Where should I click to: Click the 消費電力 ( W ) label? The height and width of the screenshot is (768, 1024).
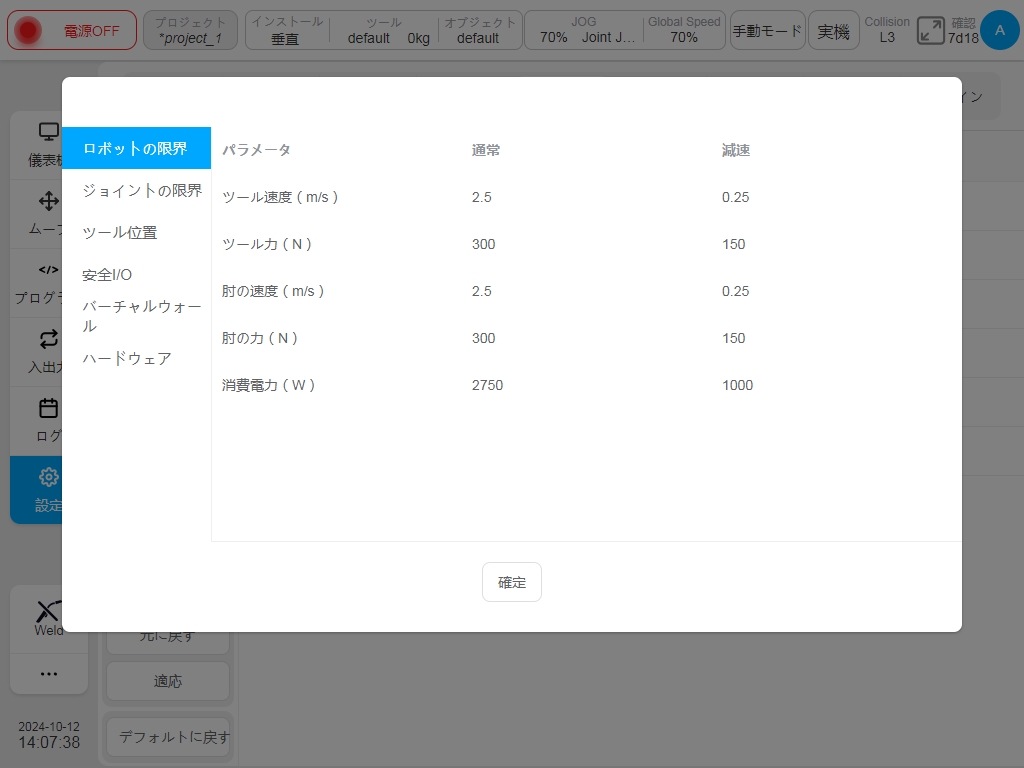(268, 385)
